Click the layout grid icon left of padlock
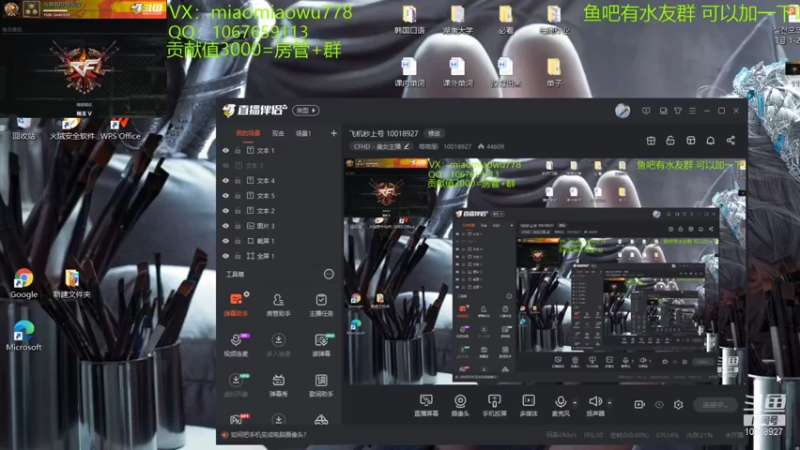The width and height of the screenshot is (800, 450). coord(651,141)
